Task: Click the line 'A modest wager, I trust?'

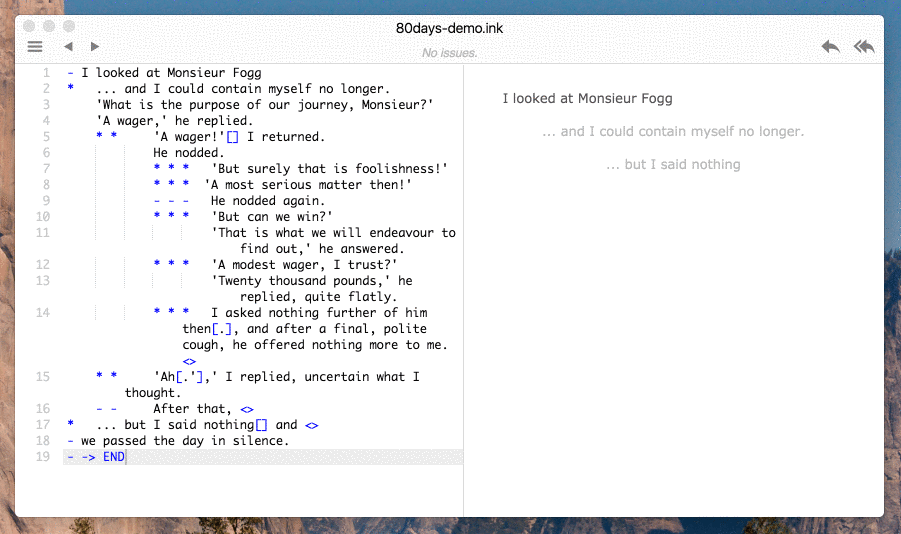Action: [x=304, y=265]
